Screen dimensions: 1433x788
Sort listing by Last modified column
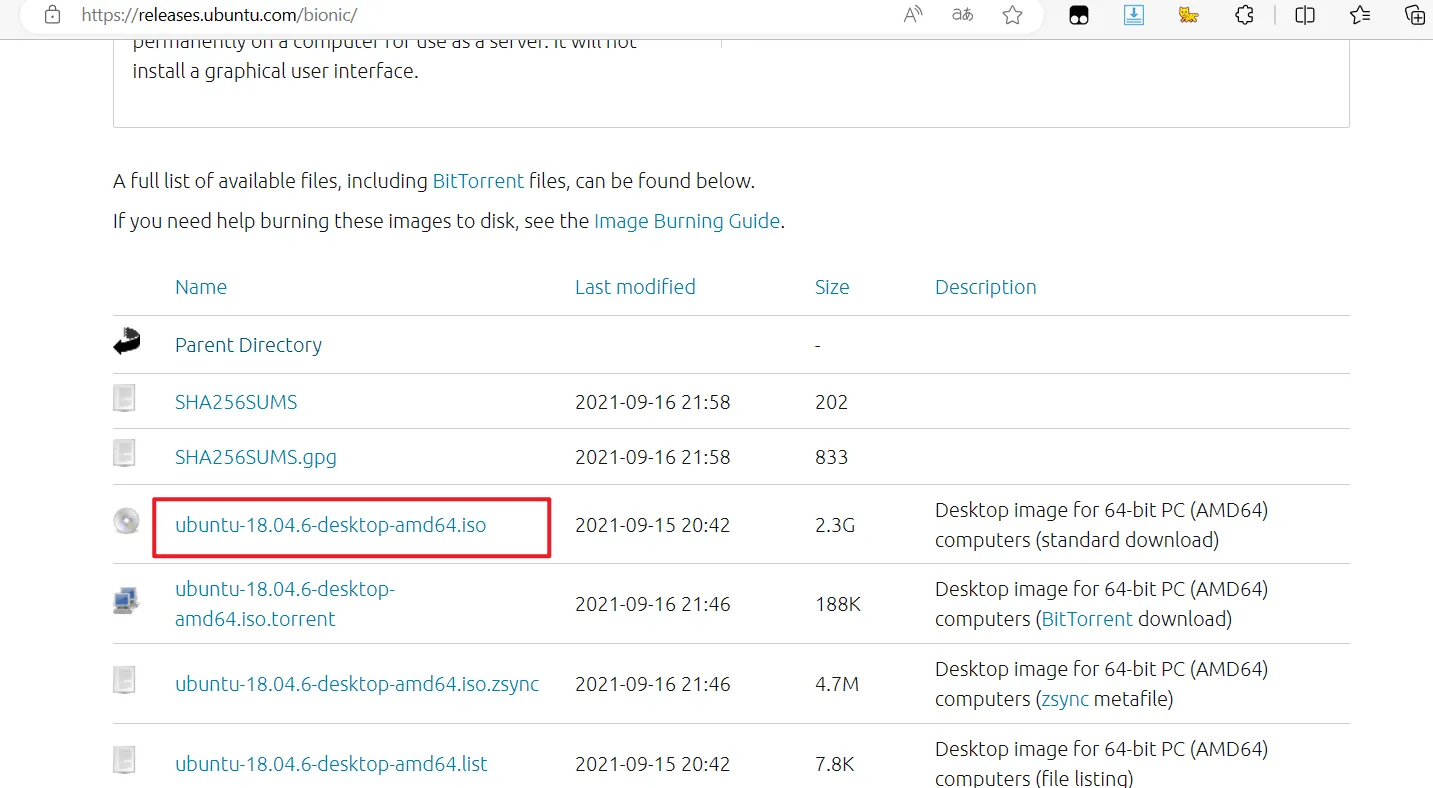[x=635, y=287]
